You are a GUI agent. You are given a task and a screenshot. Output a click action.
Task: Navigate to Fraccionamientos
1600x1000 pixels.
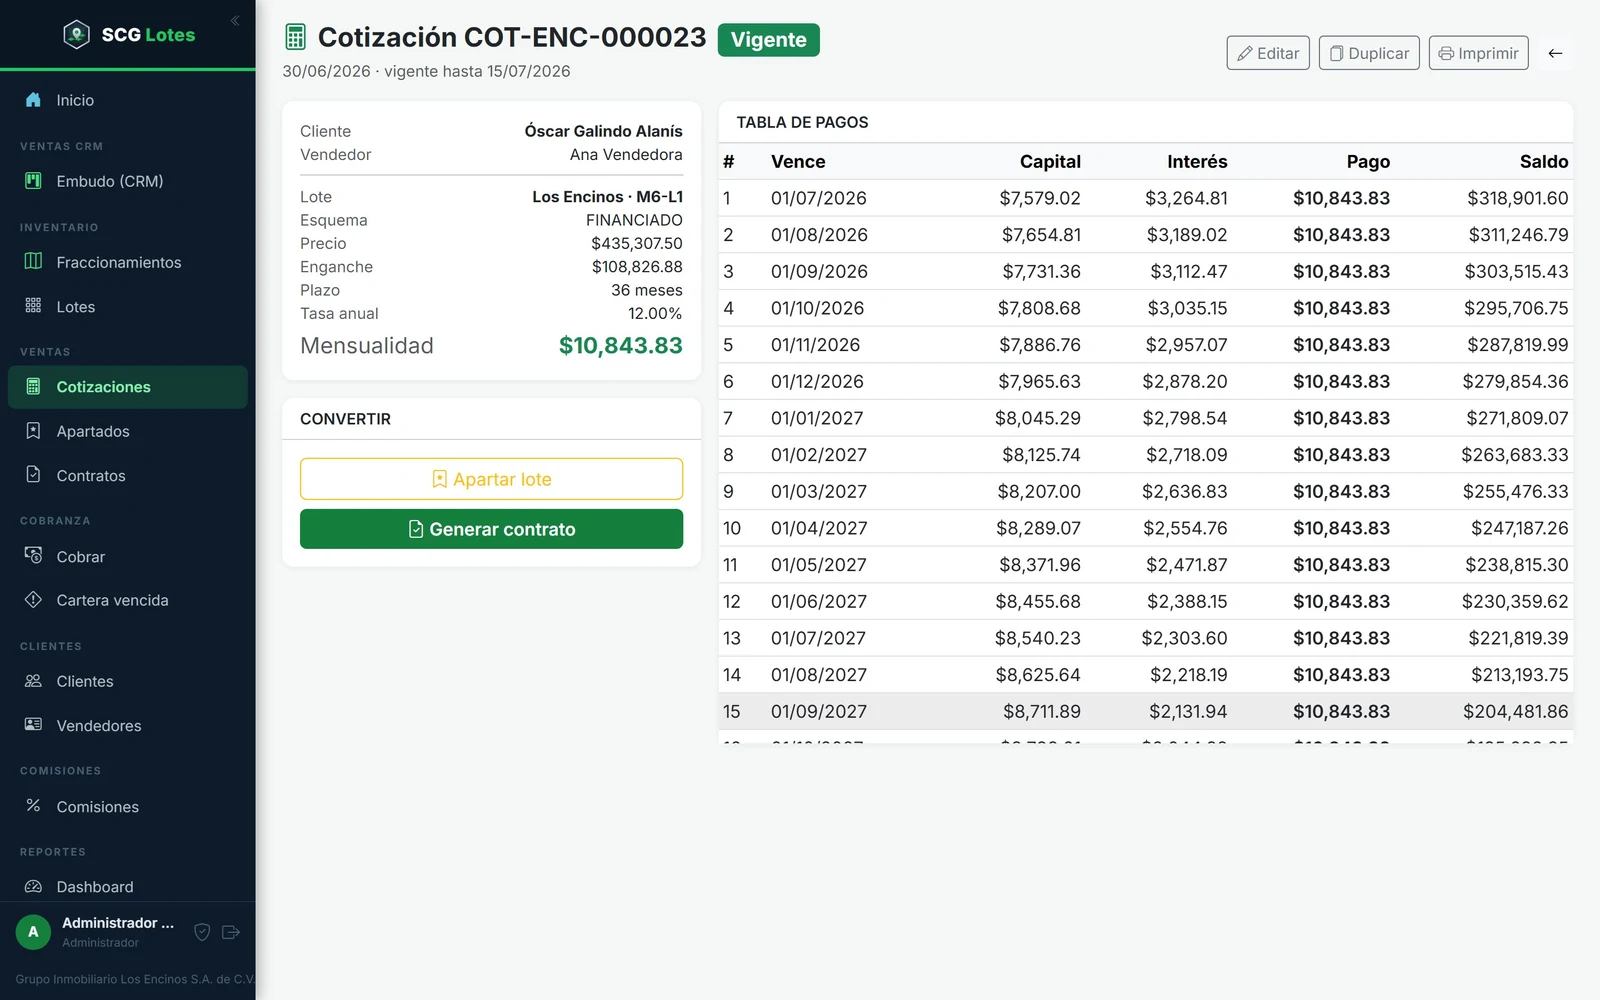[x=127, y=262]
